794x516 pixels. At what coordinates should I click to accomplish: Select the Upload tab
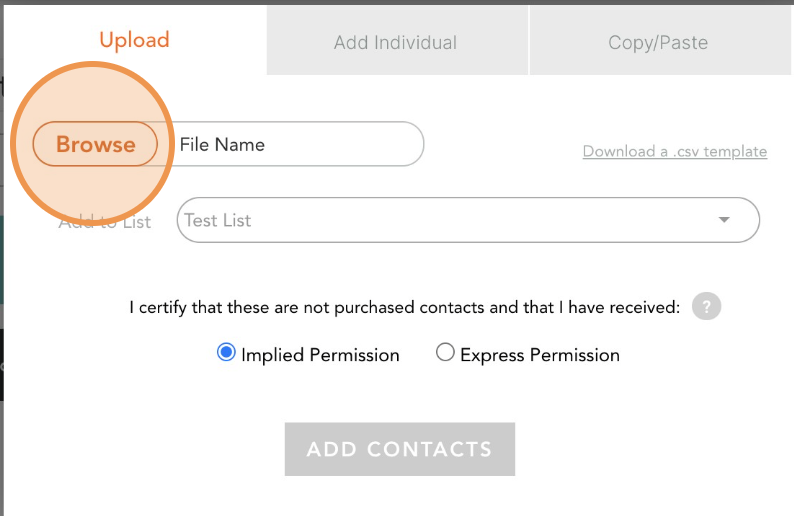point(134,40)
